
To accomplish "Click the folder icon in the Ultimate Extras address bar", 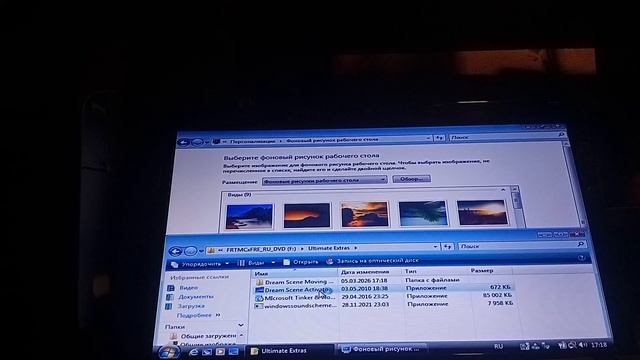I will [x=211, y=250].
